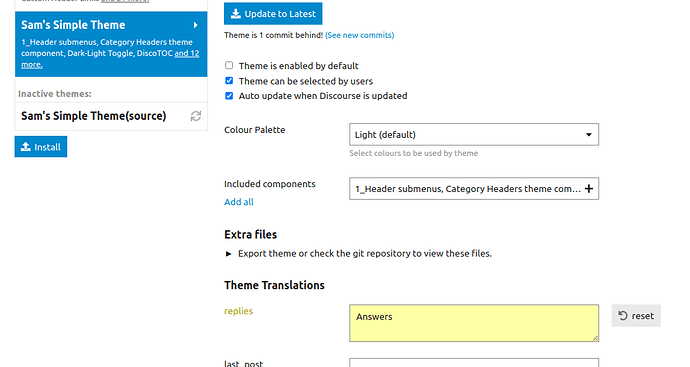This screenshot has width=690, height=367.
Task: Click the 'and 12 more' link
Action: point(110,59)
